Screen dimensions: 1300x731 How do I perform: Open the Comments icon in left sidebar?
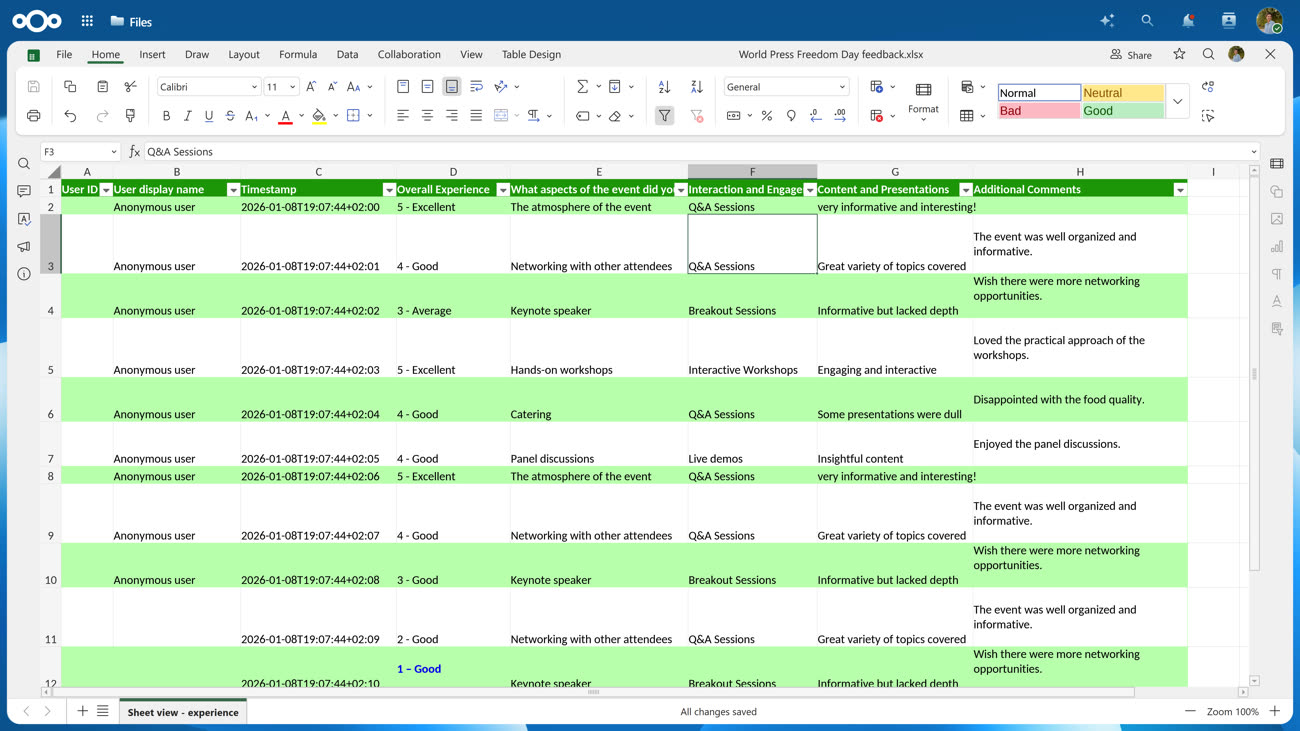pos(24,191)
